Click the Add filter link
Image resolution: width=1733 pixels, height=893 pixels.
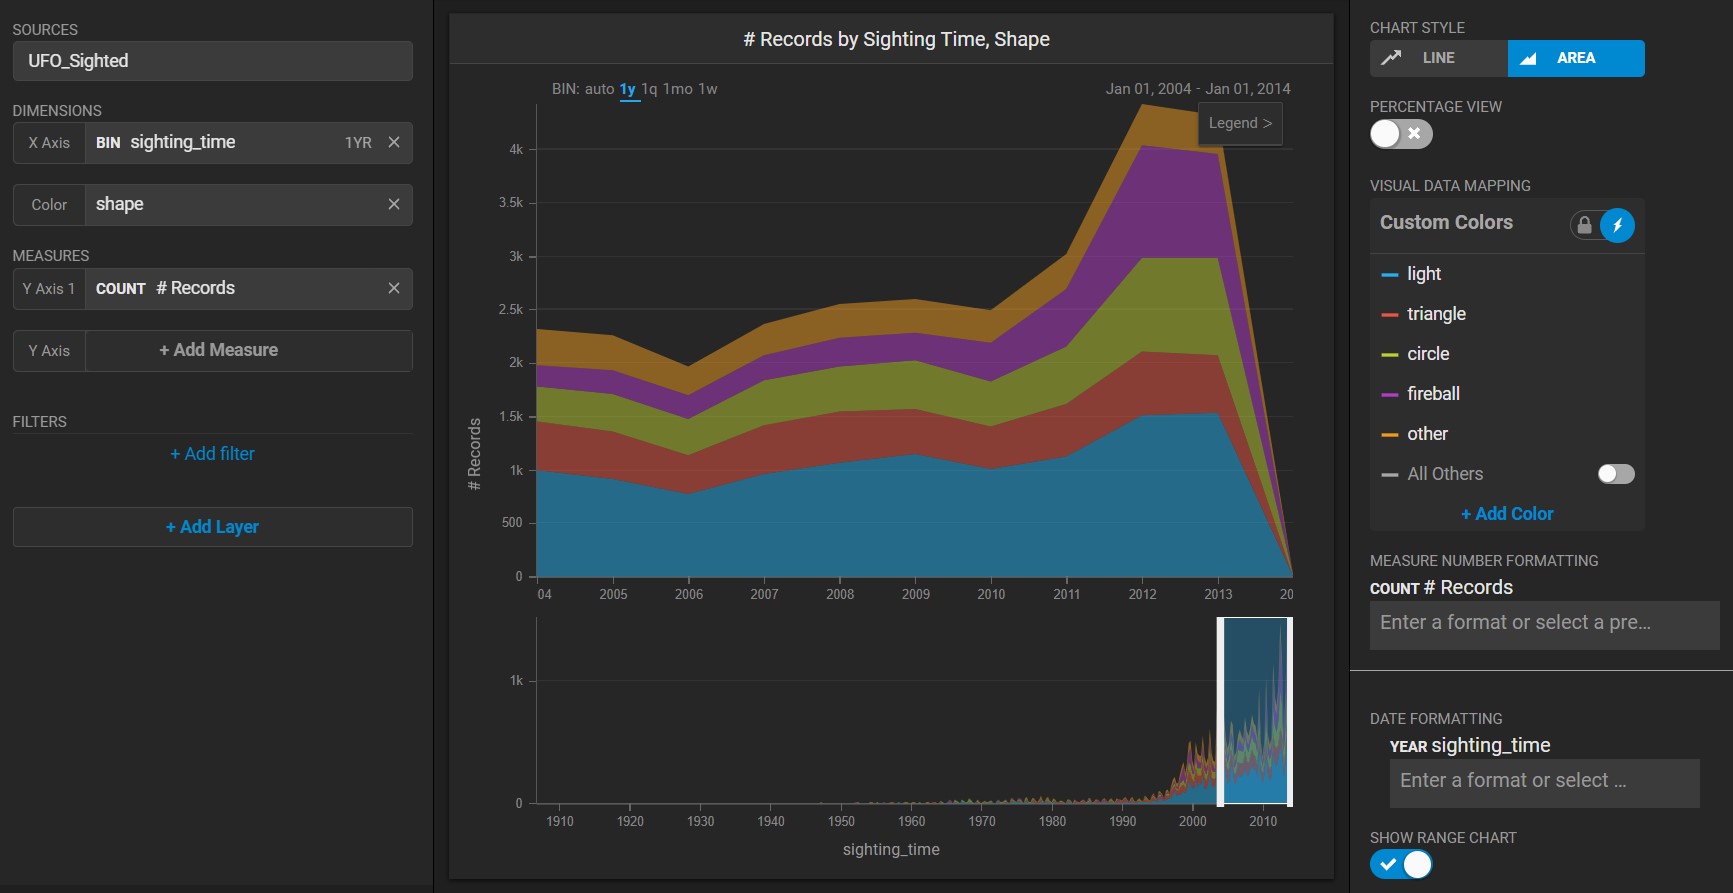pyautogui.click(x=212, y=454)
